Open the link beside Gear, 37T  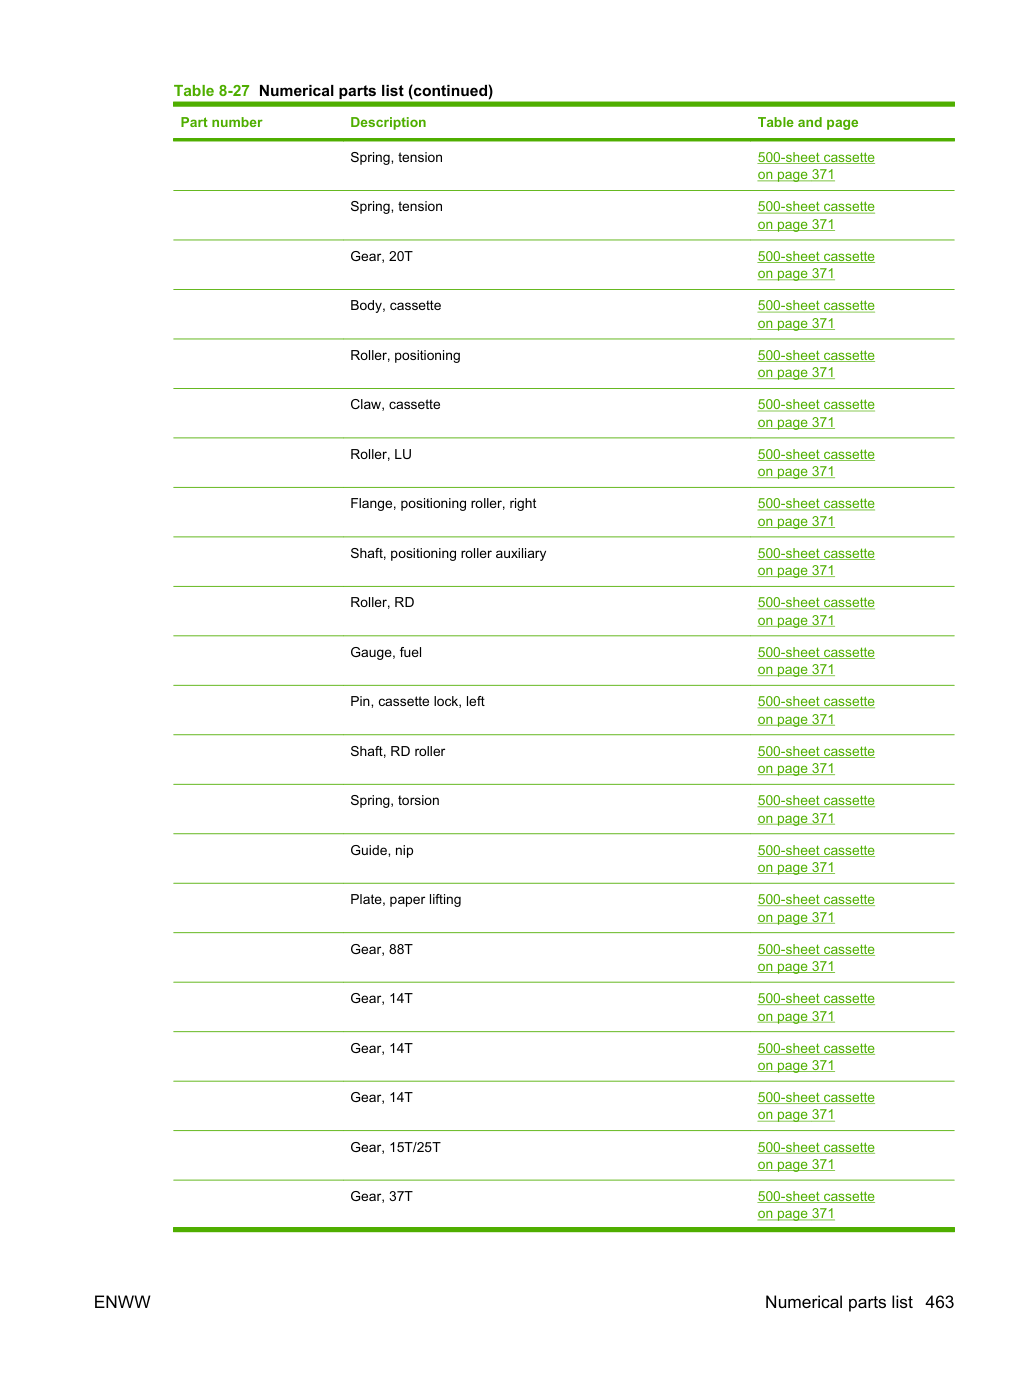tap(816, 1205)
